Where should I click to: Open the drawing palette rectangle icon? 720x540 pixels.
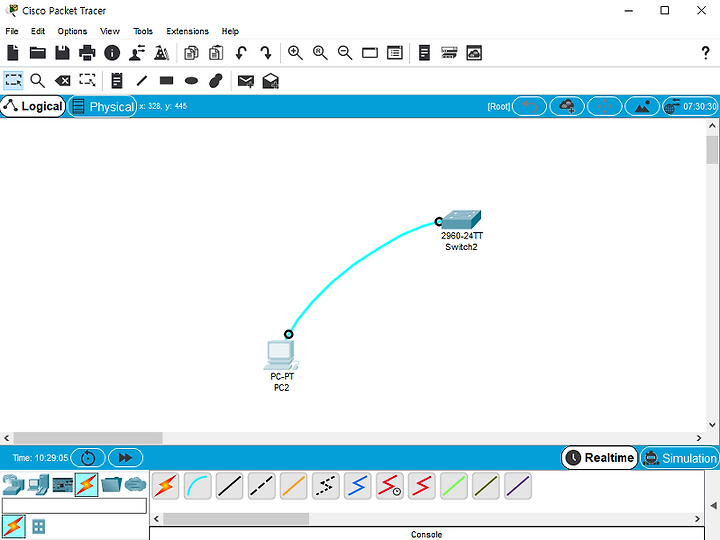pos(370,53)
